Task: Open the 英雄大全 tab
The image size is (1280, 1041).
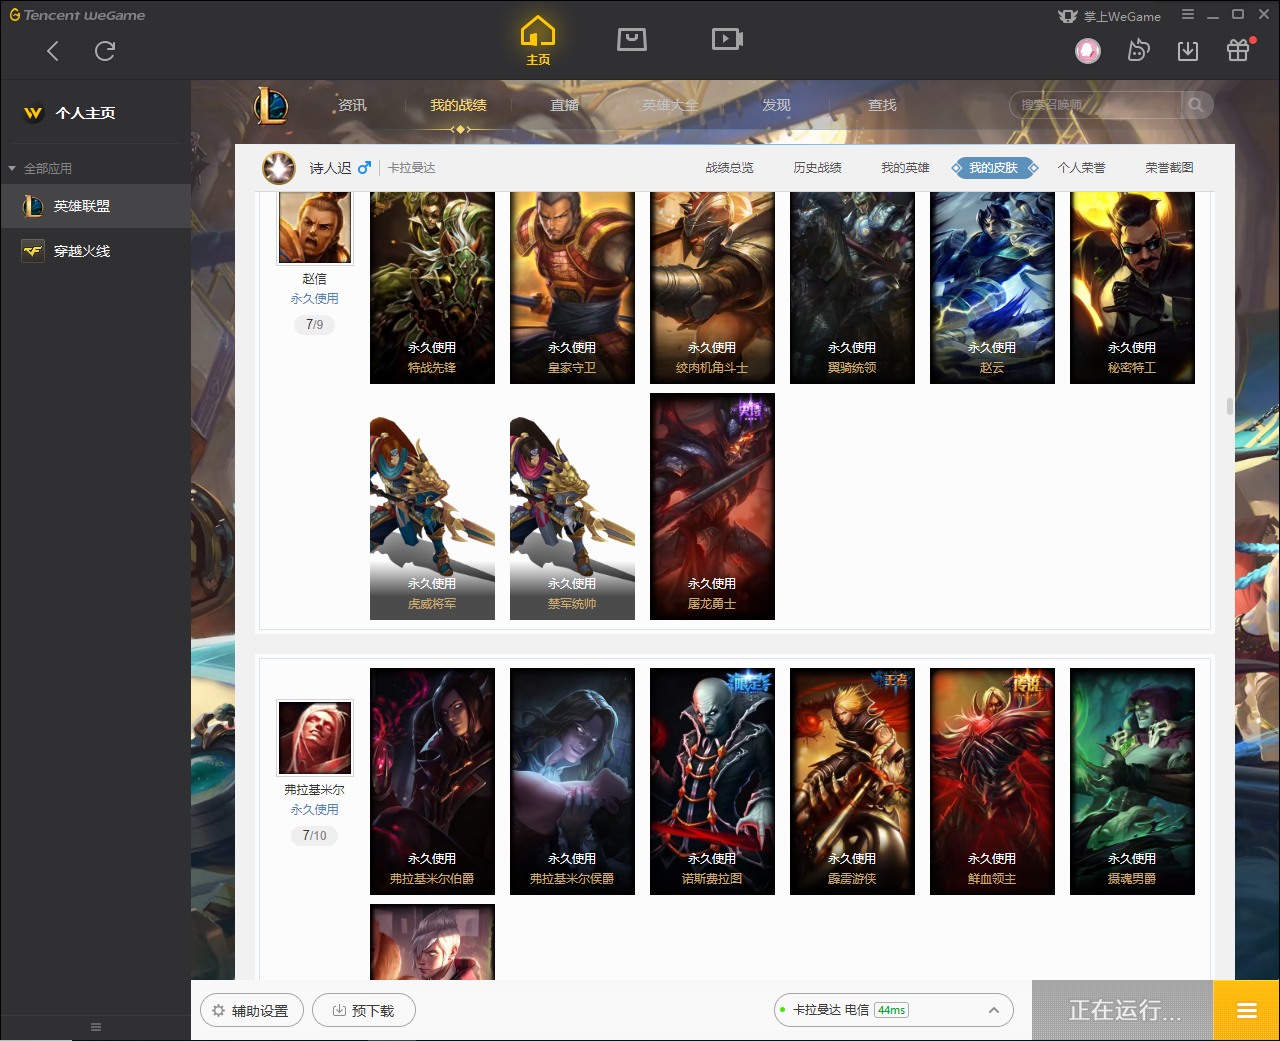Action: coord(670,105)
